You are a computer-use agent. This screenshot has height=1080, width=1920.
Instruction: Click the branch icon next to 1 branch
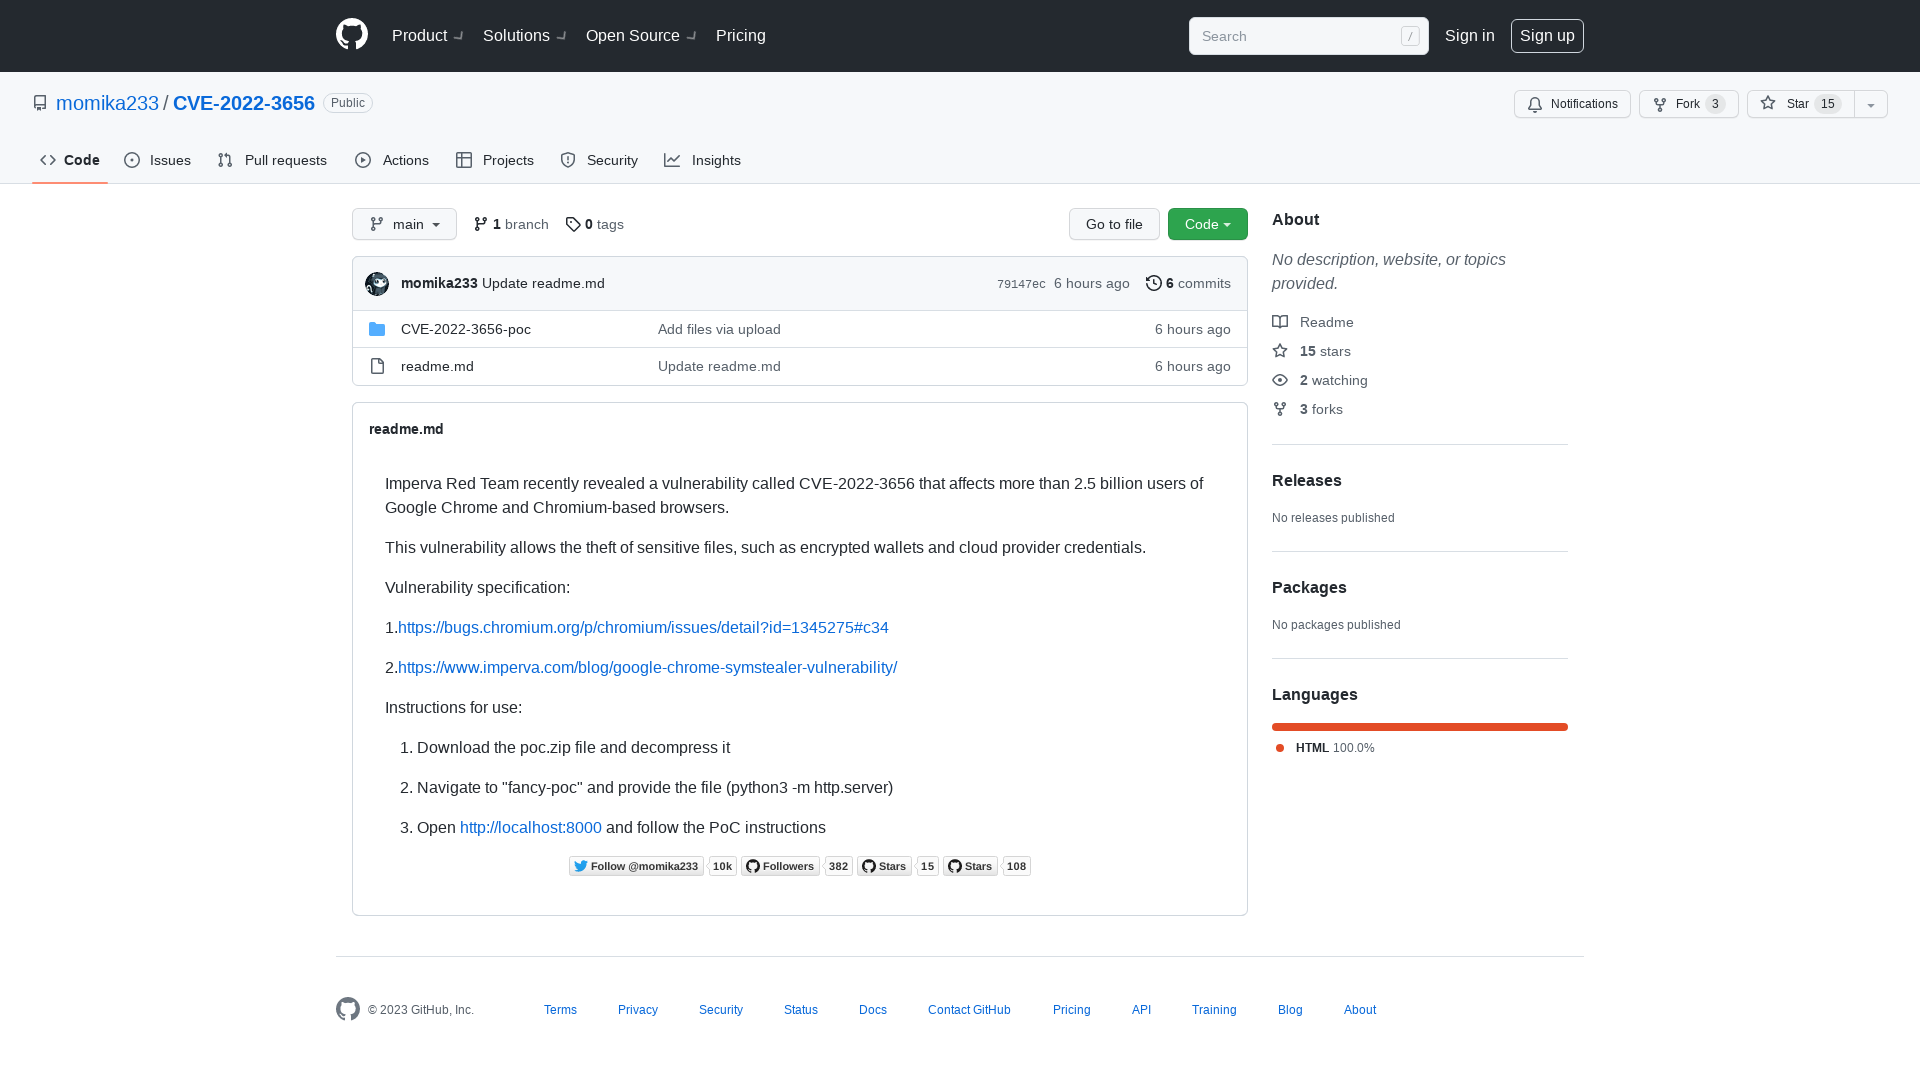click(481, 224)
